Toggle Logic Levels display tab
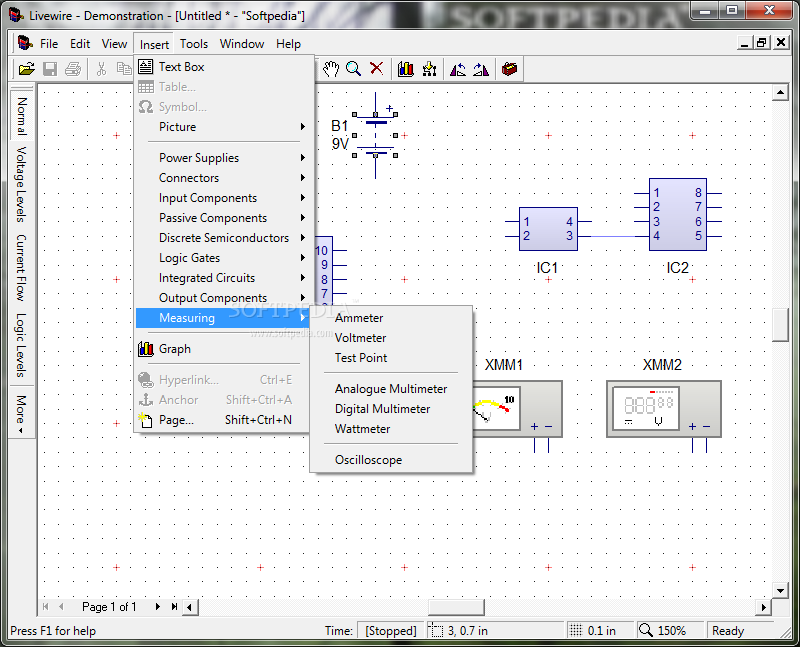 click(x=21, y=345)
